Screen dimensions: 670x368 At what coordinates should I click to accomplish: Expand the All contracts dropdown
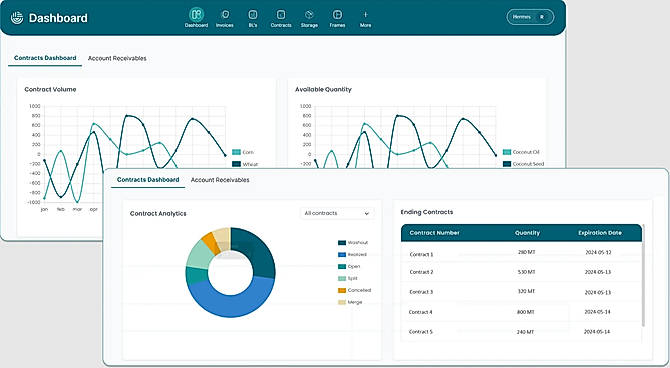click(337, 213)
